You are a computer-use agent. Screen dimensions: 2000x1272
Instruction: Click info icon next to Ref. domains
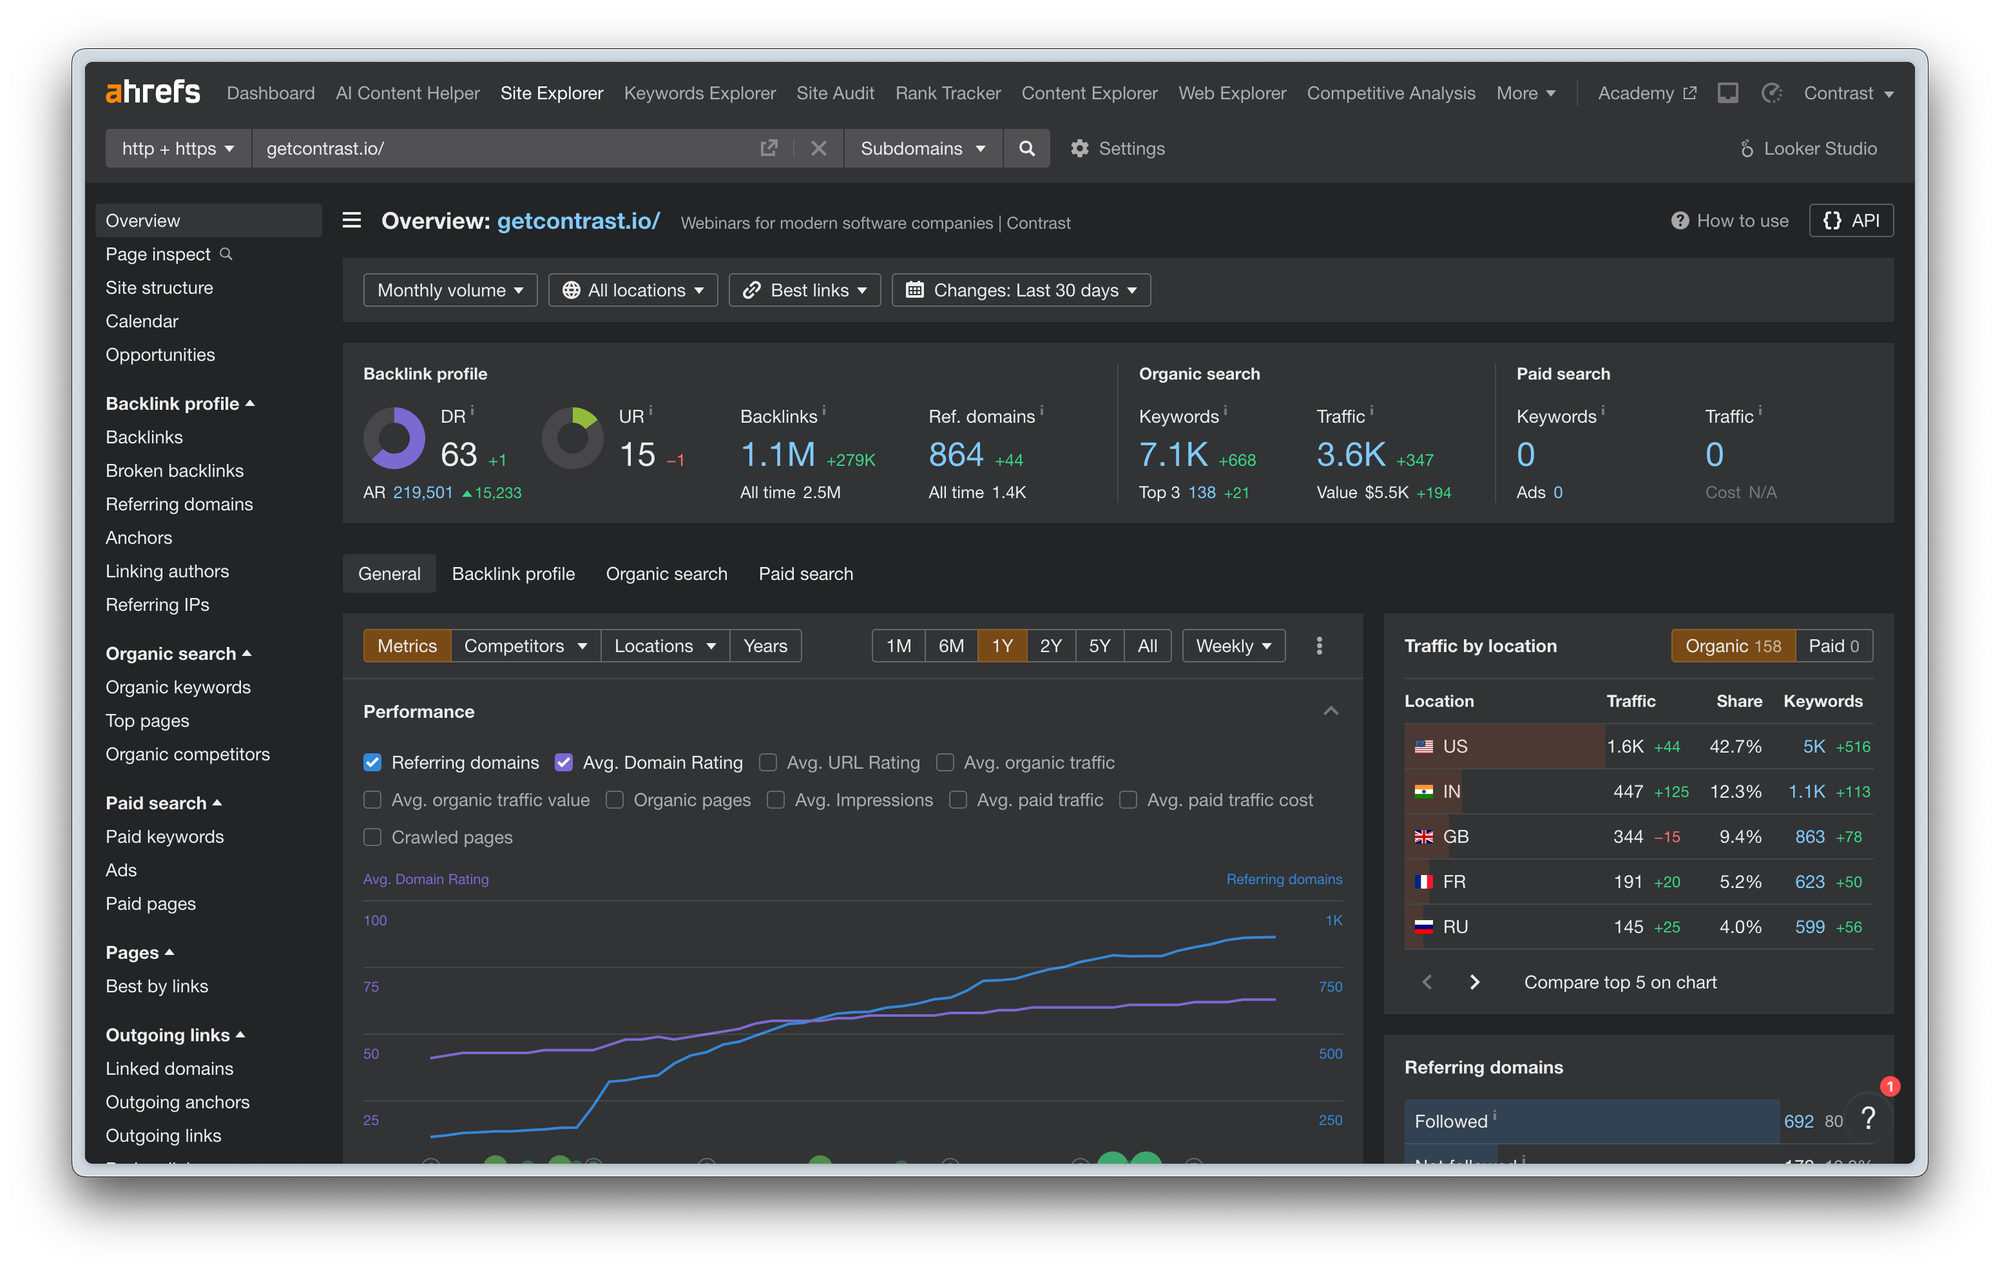pos(1041,410)
